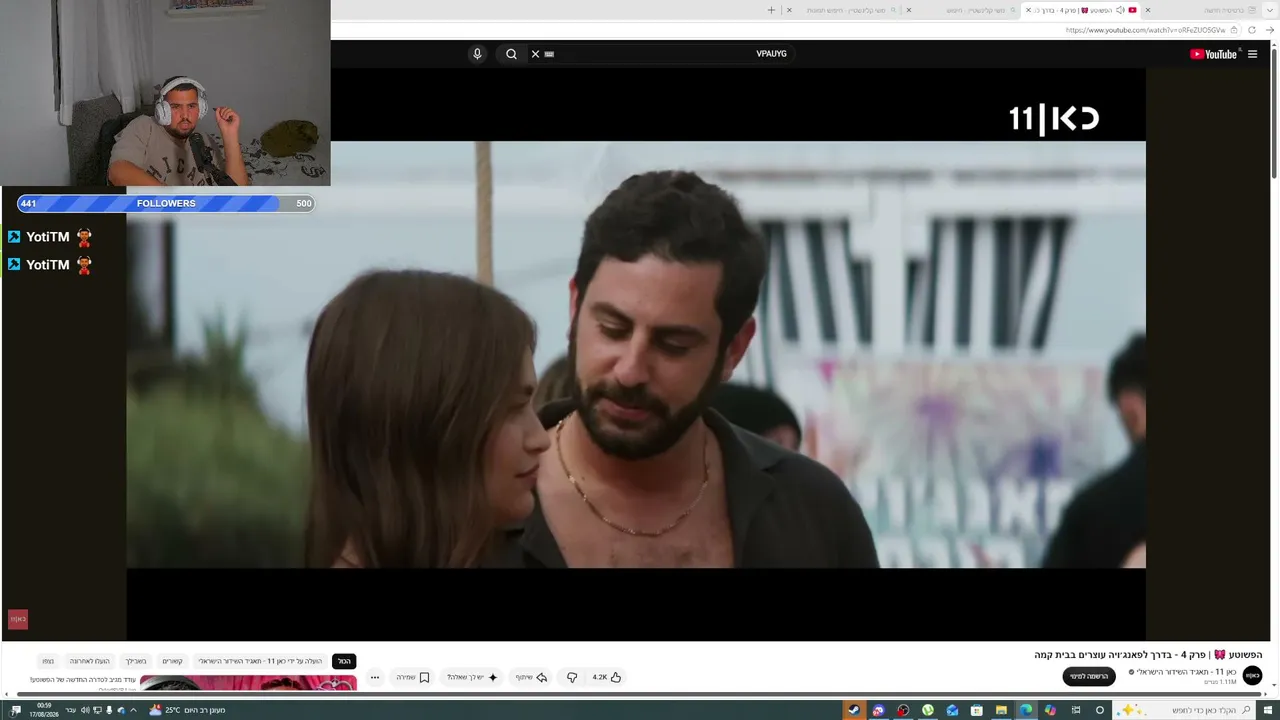Click the browser forward arrow button
The image size is (1280, 720).
pyautogui.click(x=1270, y=30)
